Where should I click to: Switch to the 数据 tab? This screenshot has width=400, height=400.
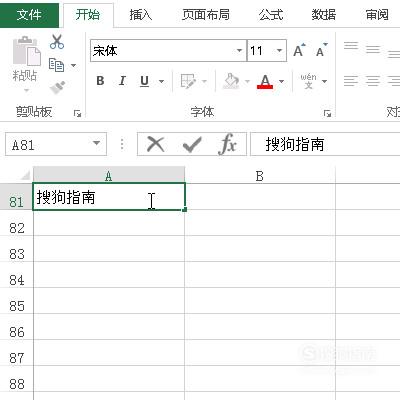click(324, 14)
